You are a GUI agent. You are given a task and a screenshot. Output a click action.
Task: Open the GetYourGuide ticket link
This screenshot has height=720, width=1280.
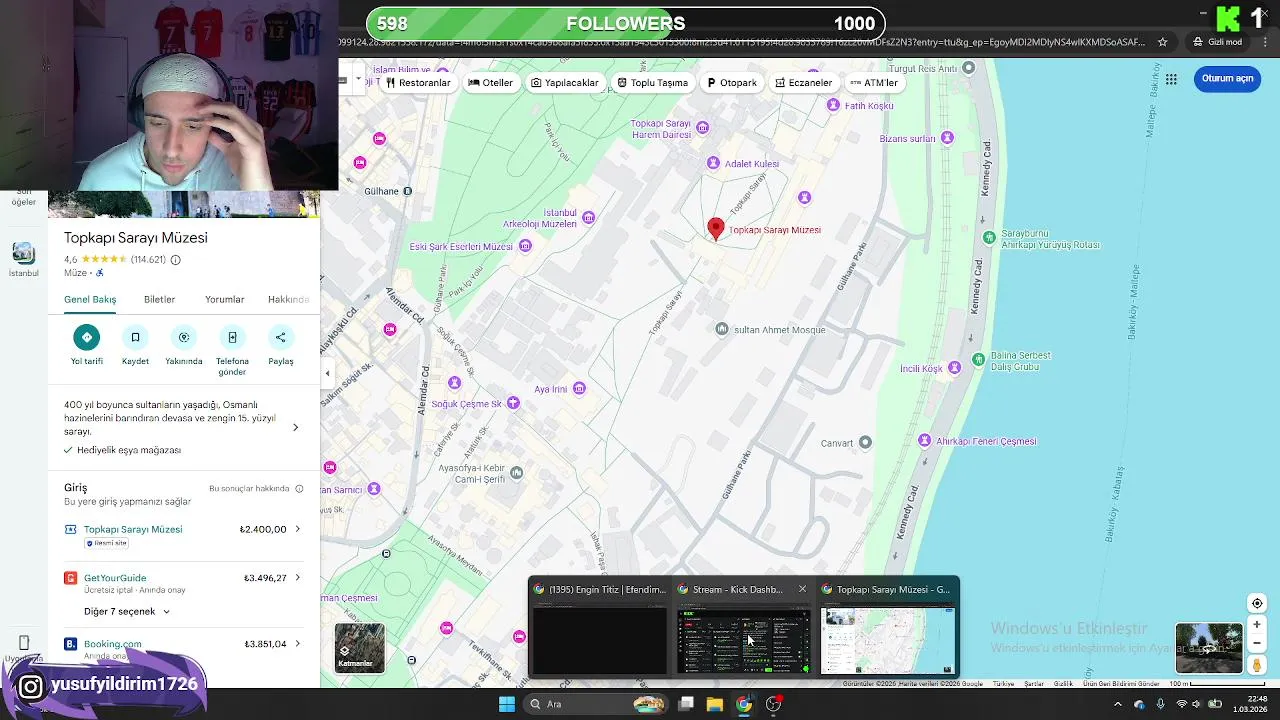115,578
